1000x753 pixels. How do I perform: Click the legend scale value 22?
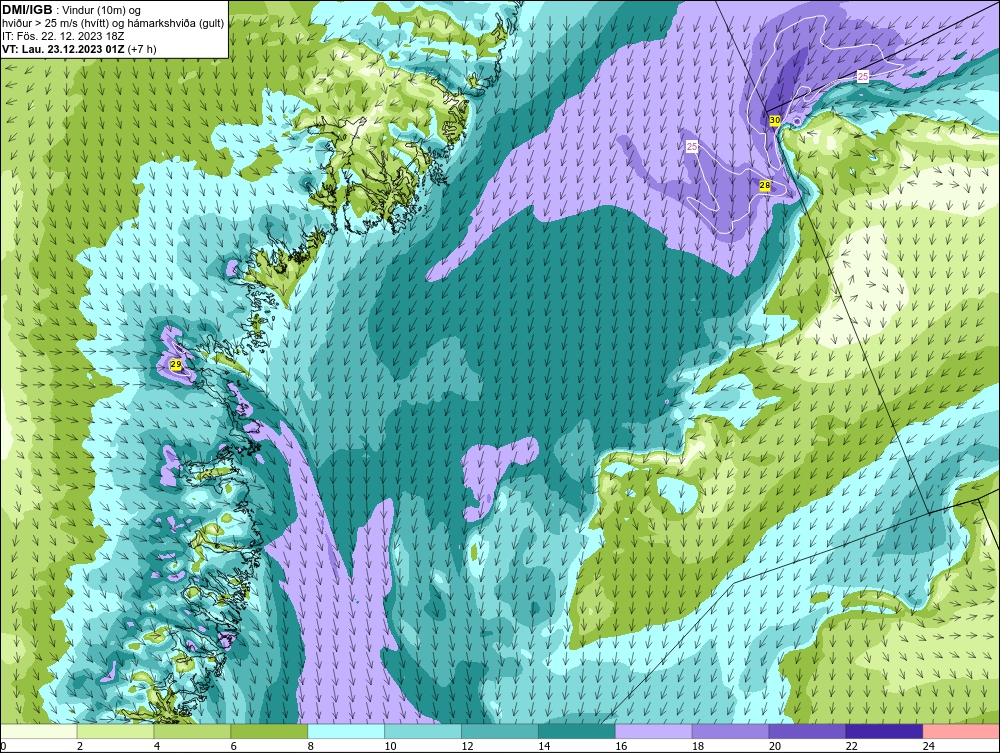851,746
